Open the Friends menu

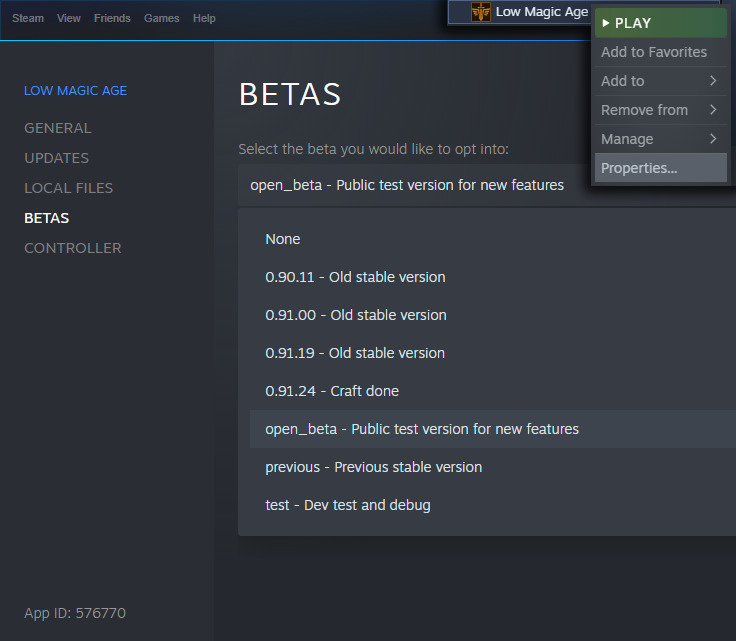112,18
